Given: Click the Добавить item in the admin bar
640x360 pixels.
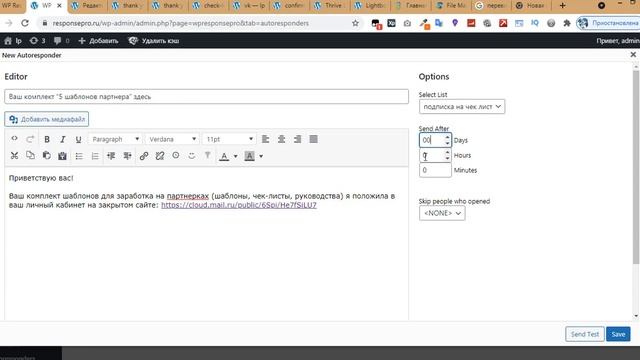Looking at the screenshot, I should pyautogui.click(x=98, y=41).
